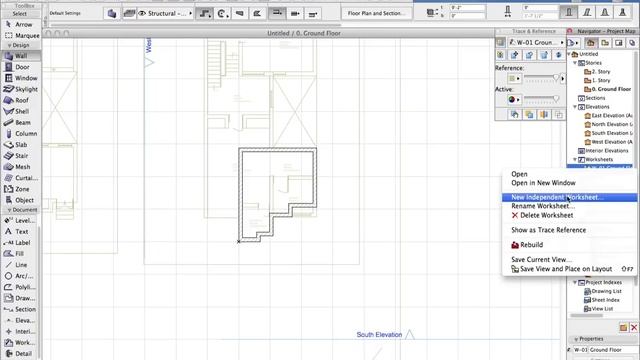Choose the Window tool

20,78
